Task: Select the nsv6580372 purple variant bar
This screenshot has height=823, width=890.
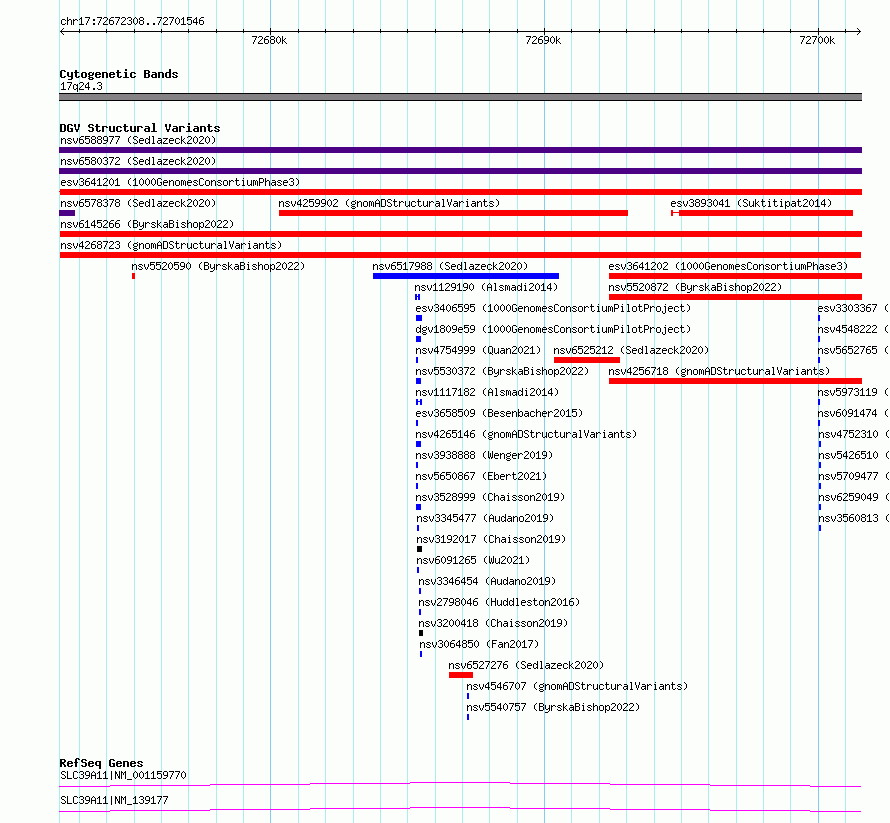Action: pyautogui.click(x=460, y=171)
